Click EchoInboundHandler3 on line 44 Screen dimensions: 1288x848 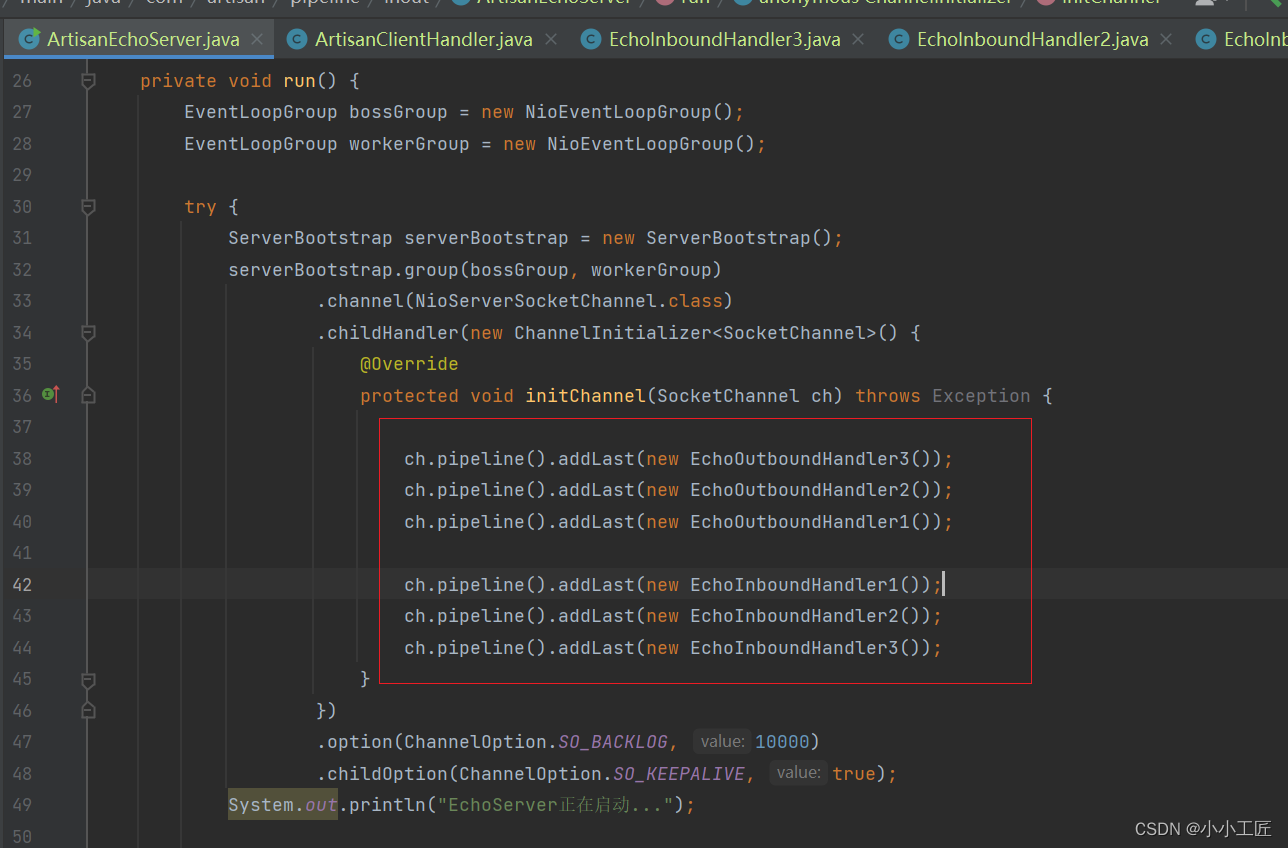click(x=794, y=648)
